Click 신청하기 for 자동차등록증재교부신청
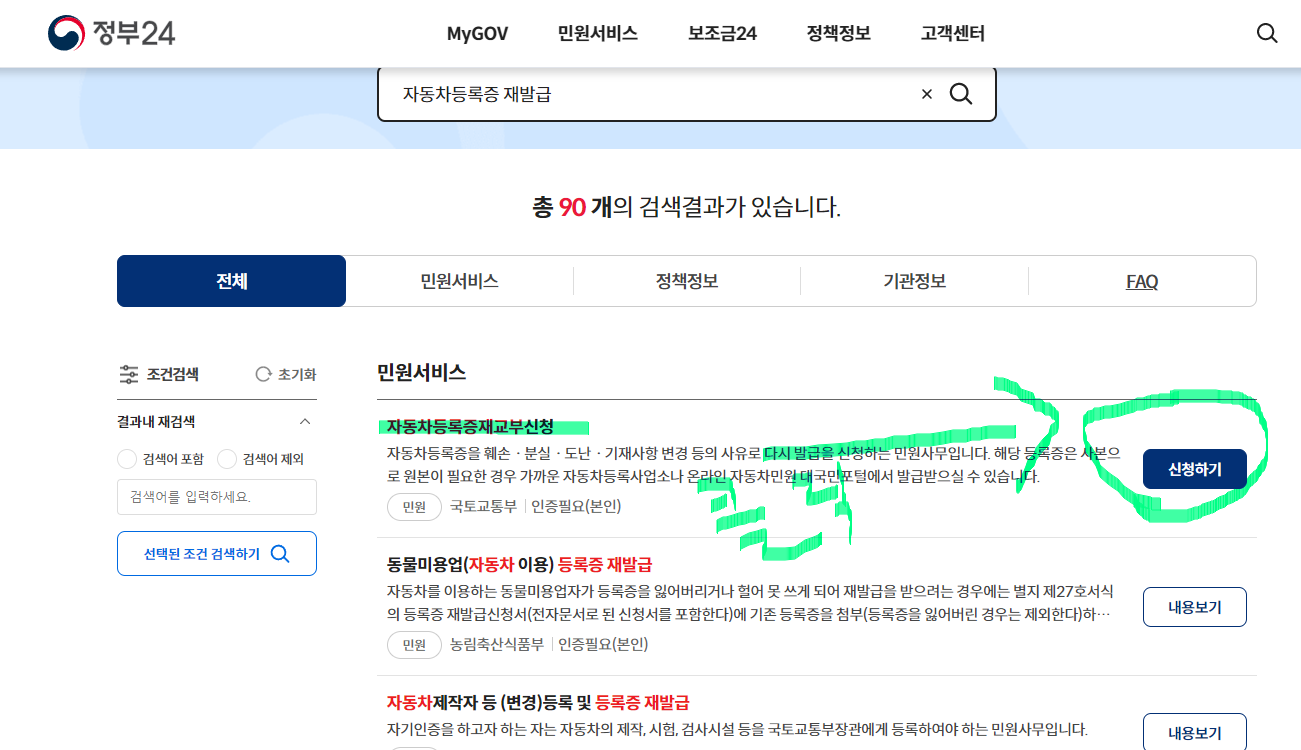Viewport: 1301px width, 750px height. coord(1195,469)
